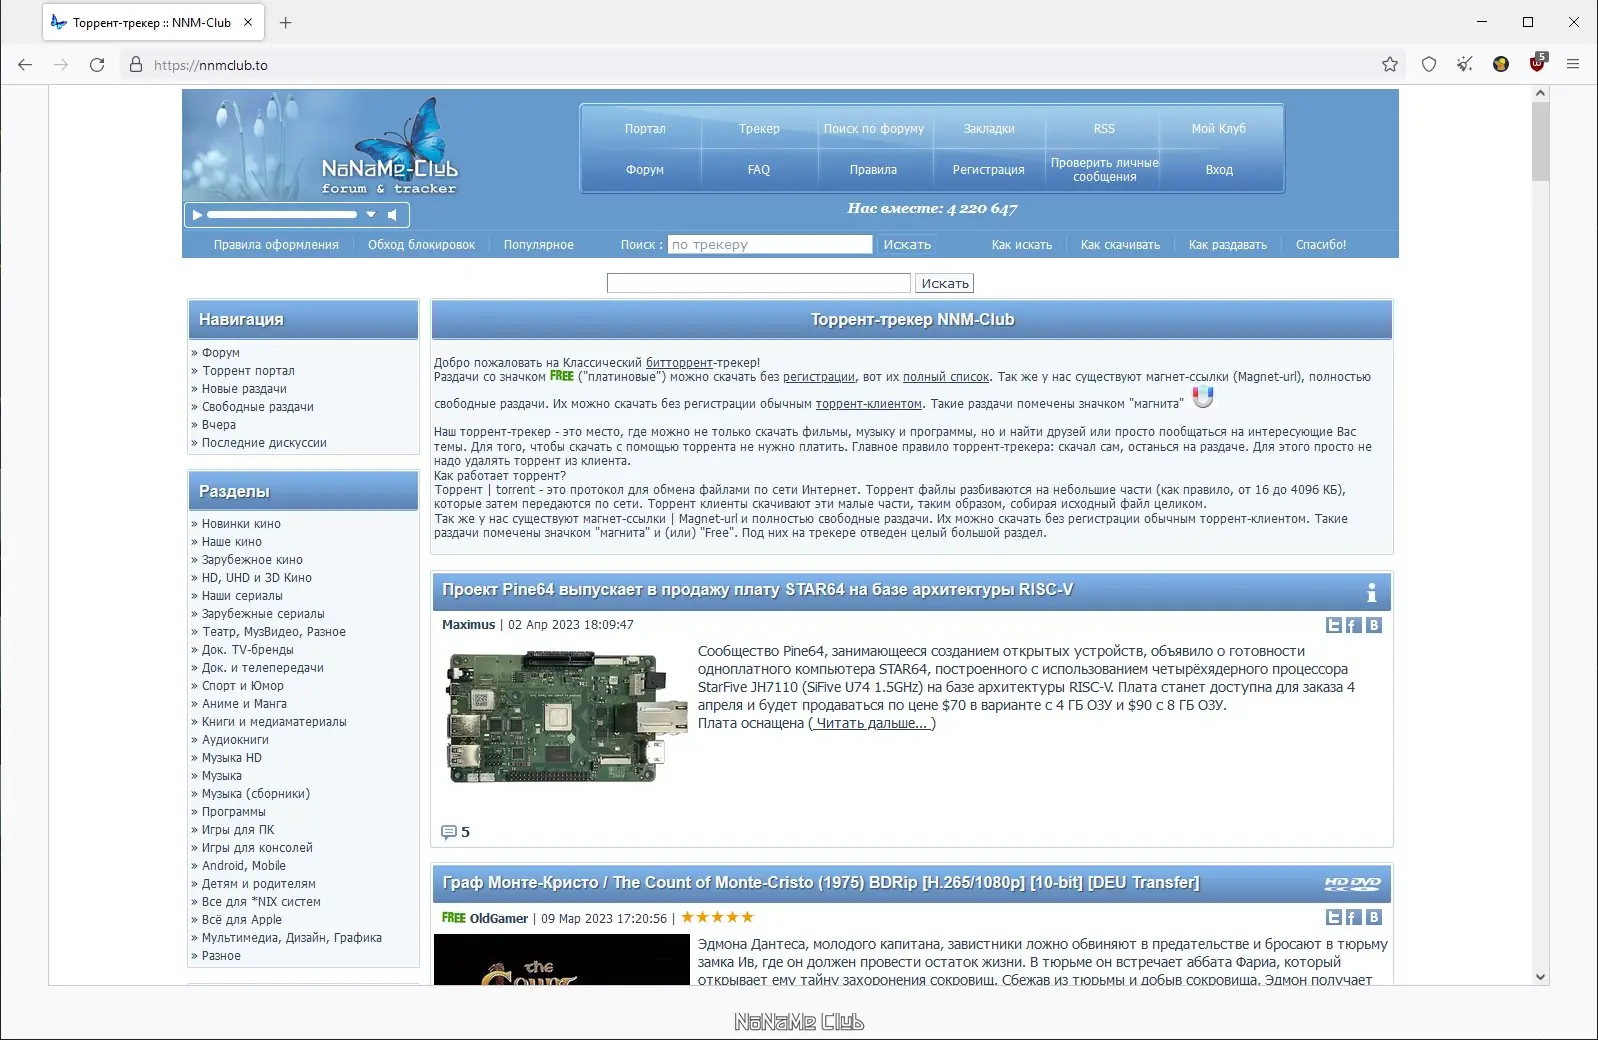1598x1040 pixels.
Task: Click the 'по трекеру' search field
Action: (x=770, y=244)
